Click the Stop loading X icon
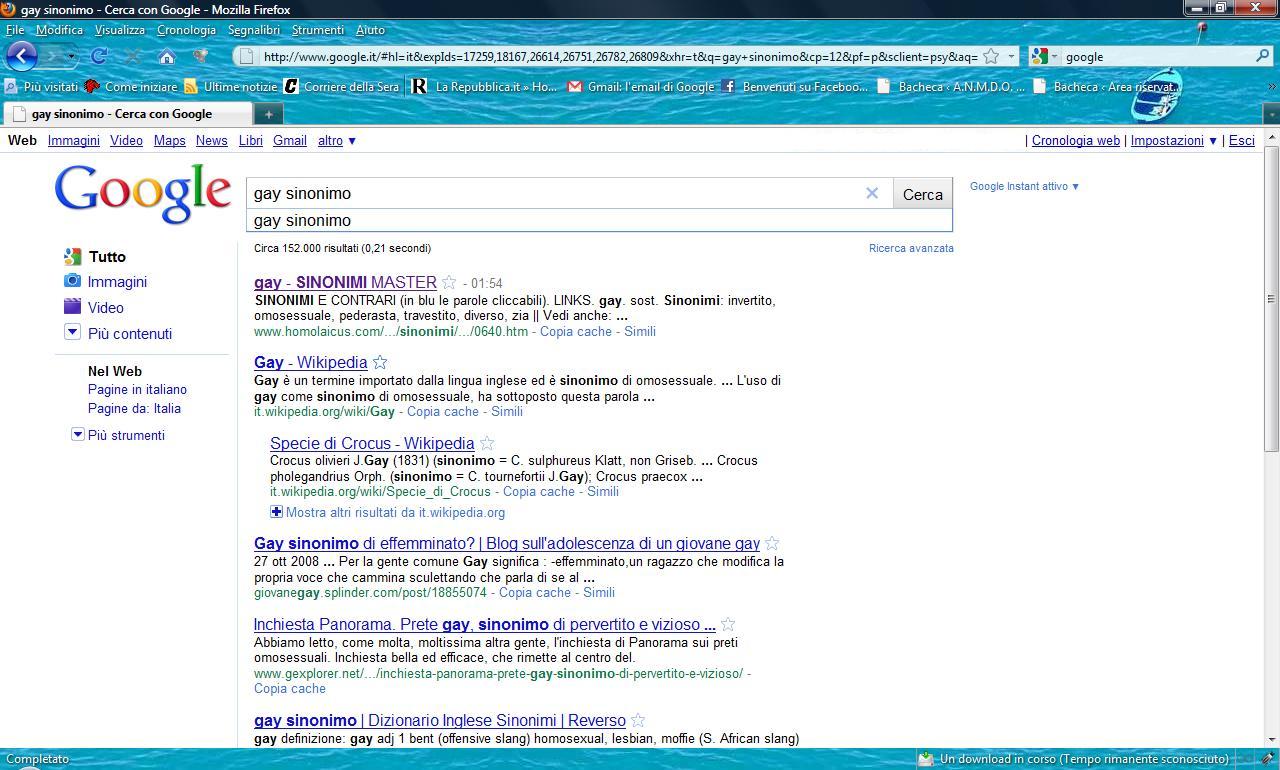The width and height of the screenshot is (1280, 770). tap(132, 56)
